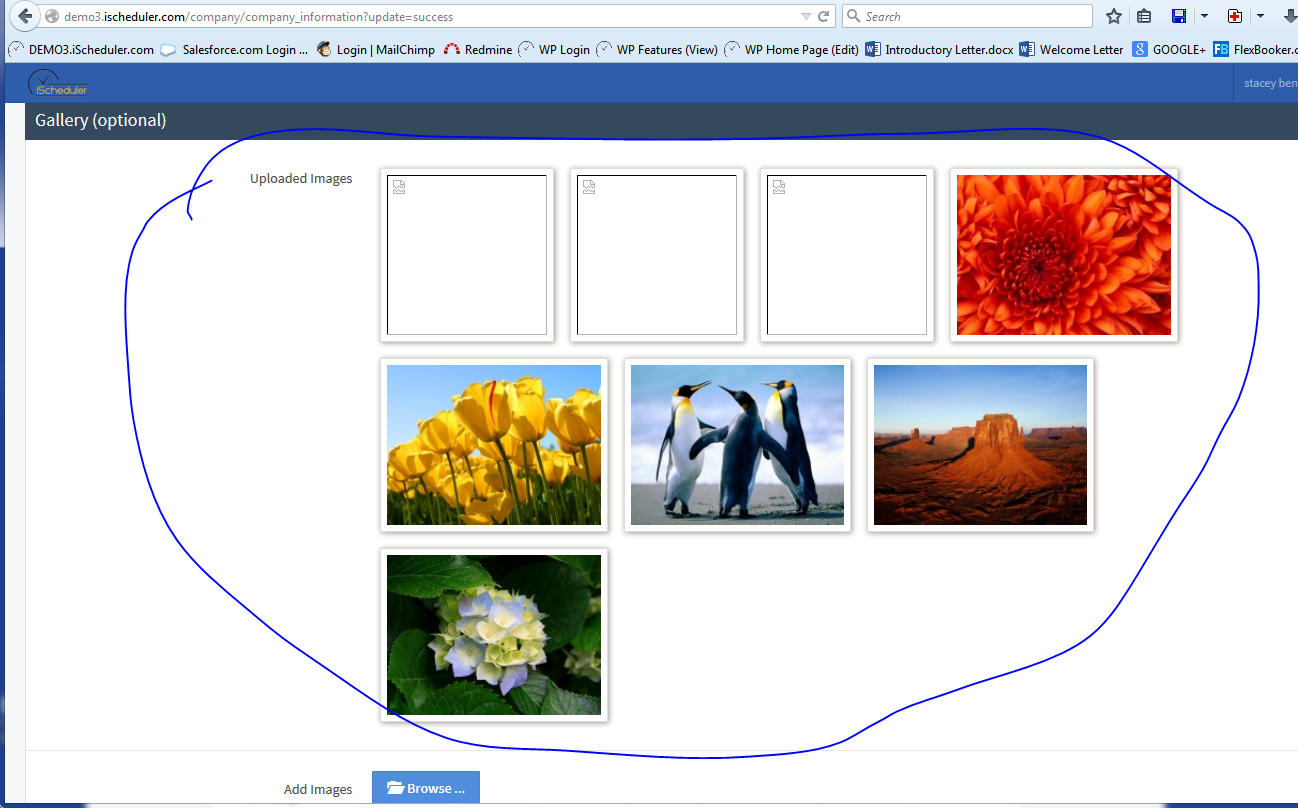Open WP Home Page (Edit) bookmark
Image resolution: width=1298 pixels, height=808 pixels.
[x=791, y=49]
